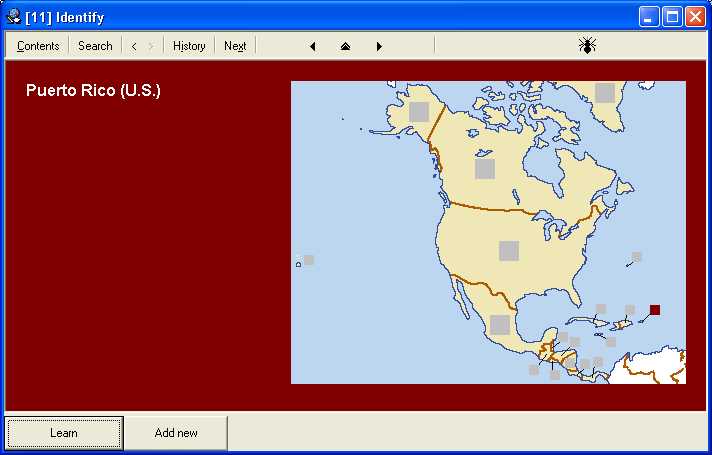Image resolution: width=712 pixels, height=455 pixels.
Task: Click the Bermuda marker in the Atlantic
Action: click(637, 257)
